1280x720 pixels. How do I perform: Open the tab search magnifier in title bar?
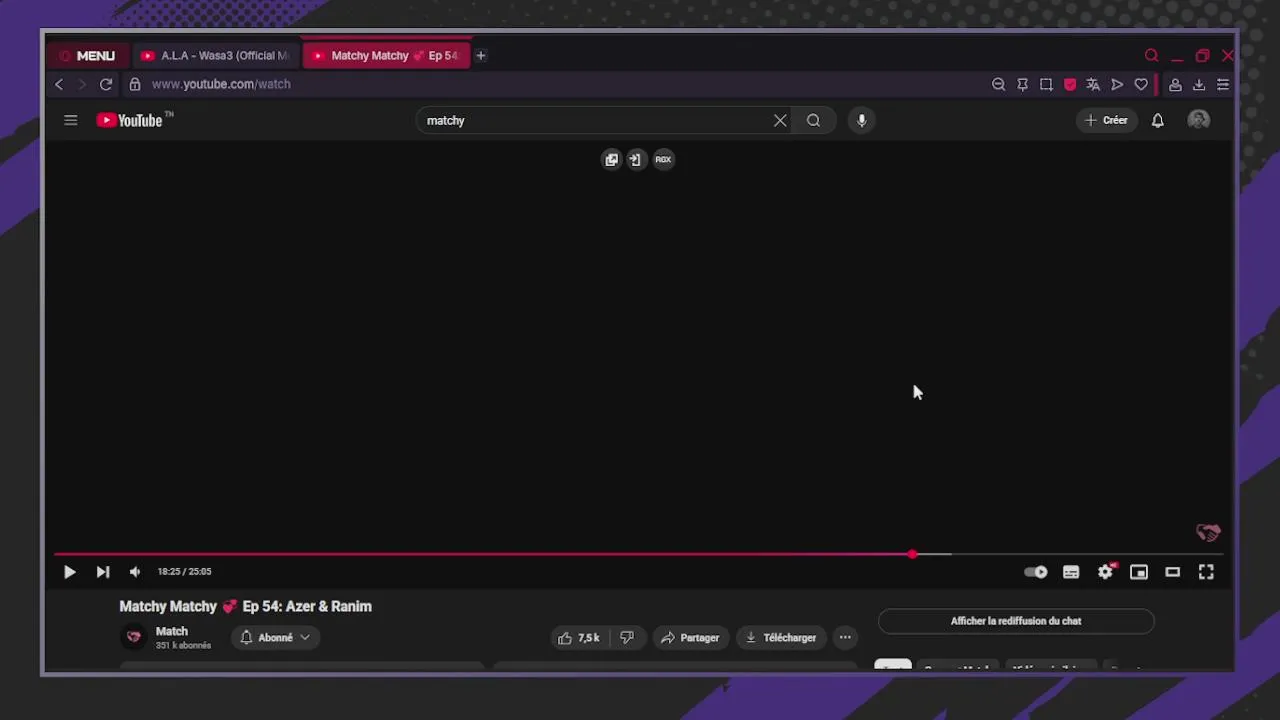[1152, 56]
